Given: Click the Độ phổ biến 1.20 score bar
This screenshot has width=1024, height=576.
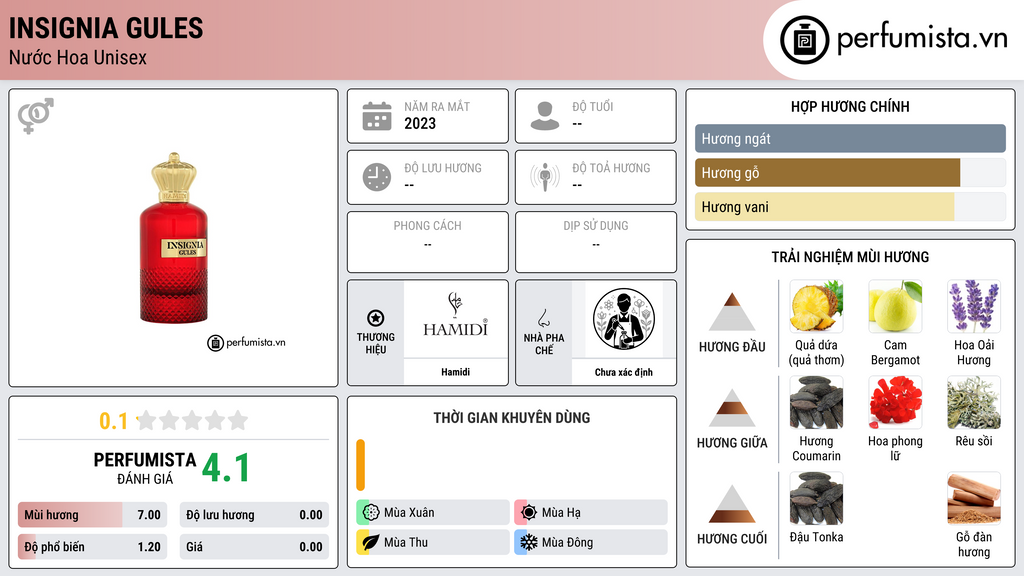Looking at the screenshot, I should 93,547.
